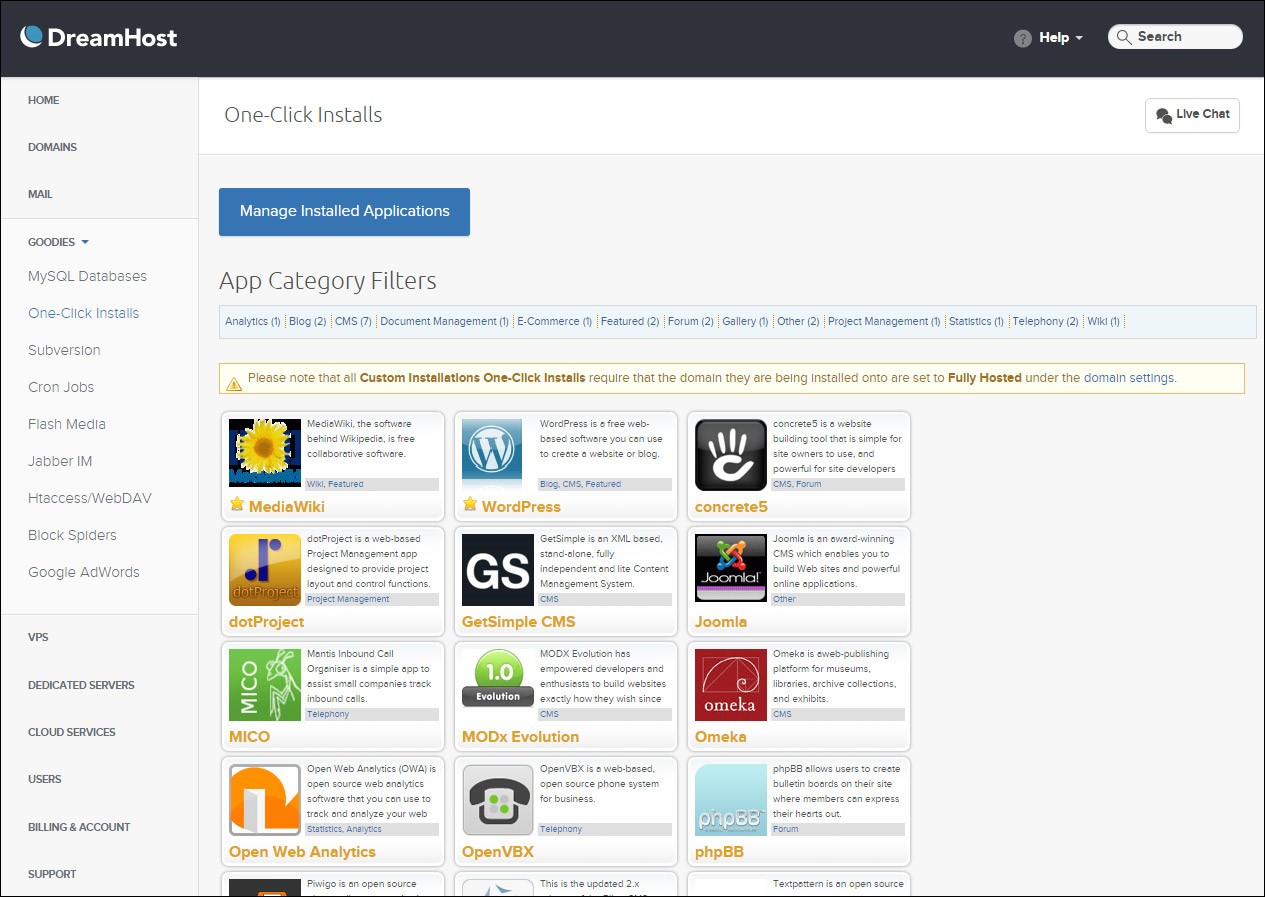Open the Subversion page
This screenshot has width=1265, height=897.
64,350
